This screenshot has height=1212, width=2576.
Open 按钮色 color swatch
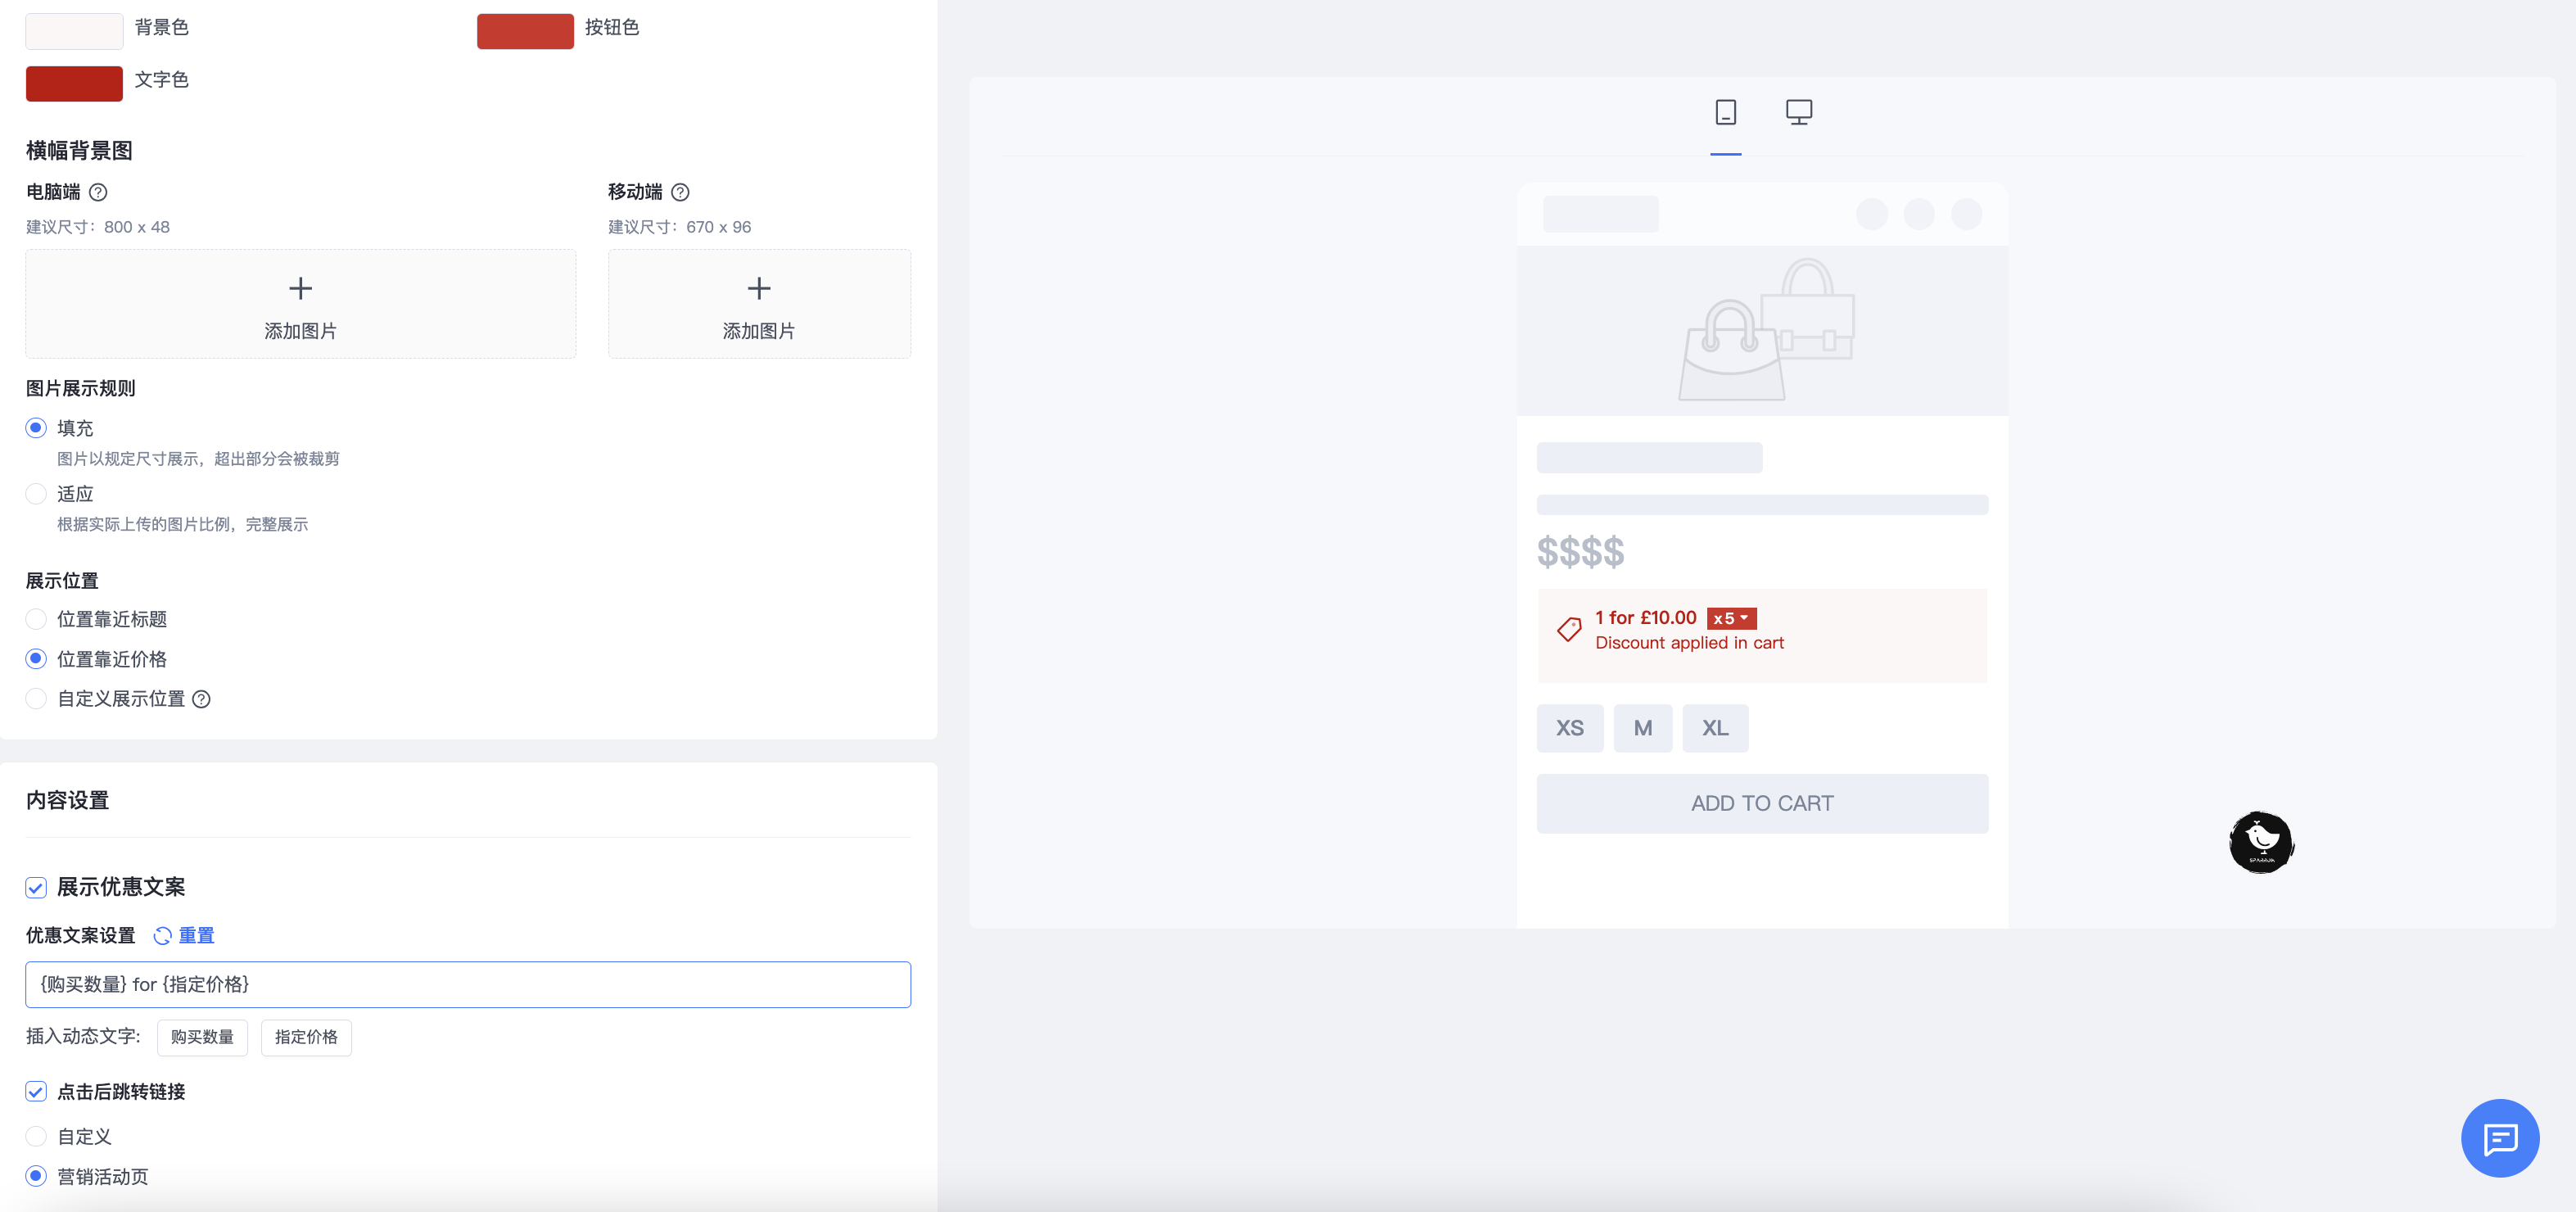[x=525, y=31]
